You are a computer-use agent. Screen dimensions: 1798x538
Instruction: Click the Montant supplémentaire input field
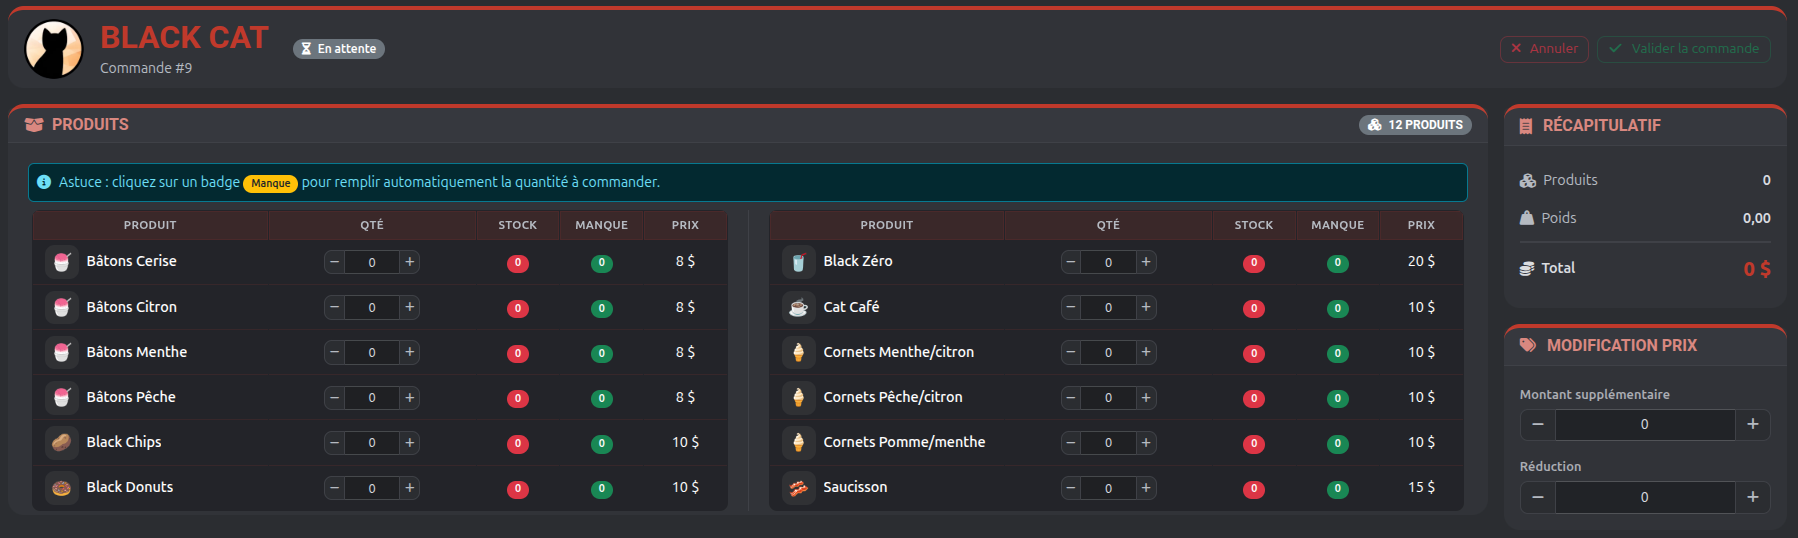1645,424
